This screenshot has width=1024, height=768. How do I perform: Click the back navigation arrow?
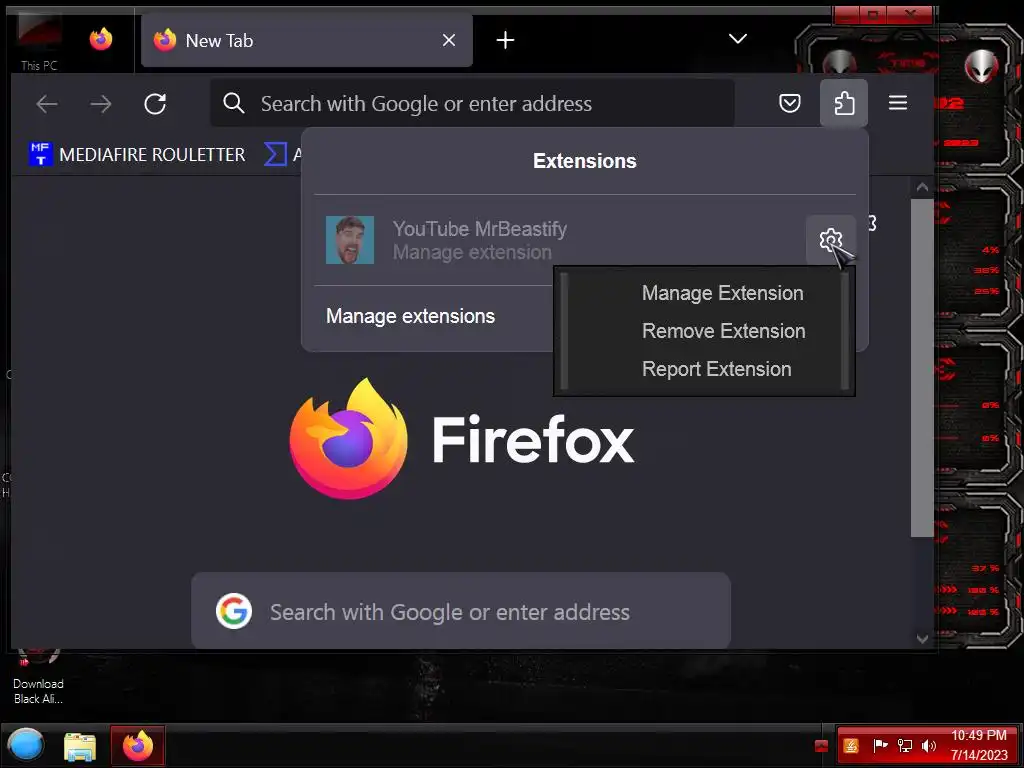tap(47, 104)
